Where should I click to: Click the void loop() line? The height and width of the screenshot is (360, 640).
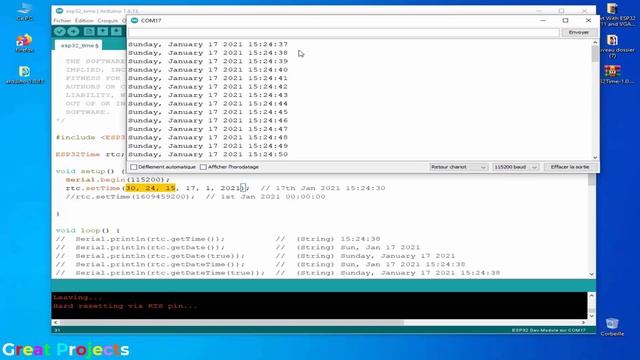click(x=88, y=231)
